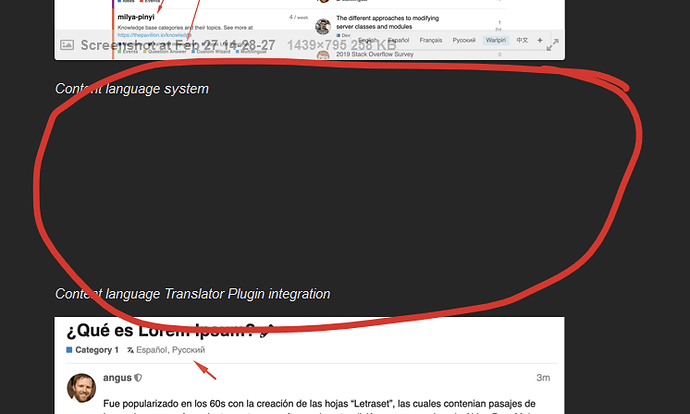This screenshot has width=690, height=414.
Task: Select the Français language tab in top thumbnail
Action: 431,40
